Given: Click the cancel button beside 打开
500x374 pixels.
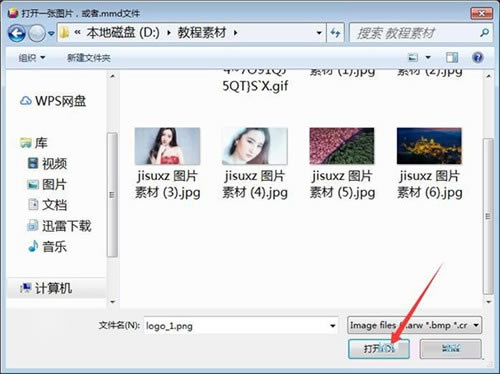Looking at the screenshot, I should coord(451,349).
